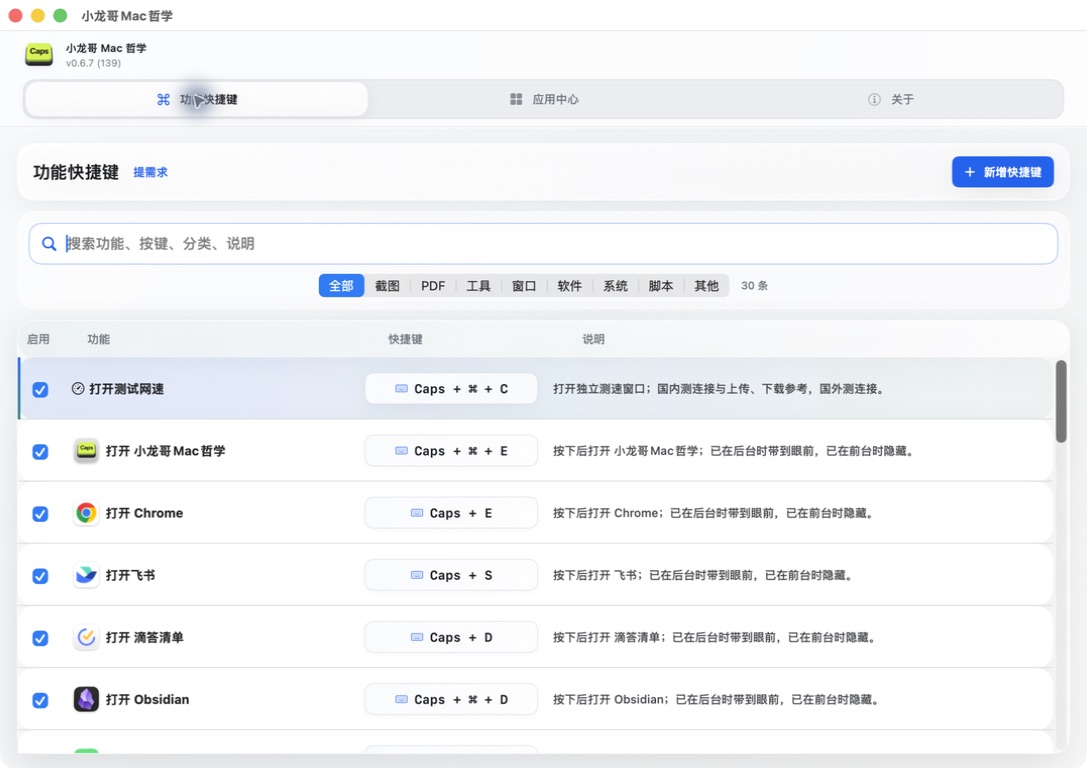Image resolution: width=1087 pixels, height=768 pixels.
Task: Click the 新增快捷键 button
Action: [1002, 172]
